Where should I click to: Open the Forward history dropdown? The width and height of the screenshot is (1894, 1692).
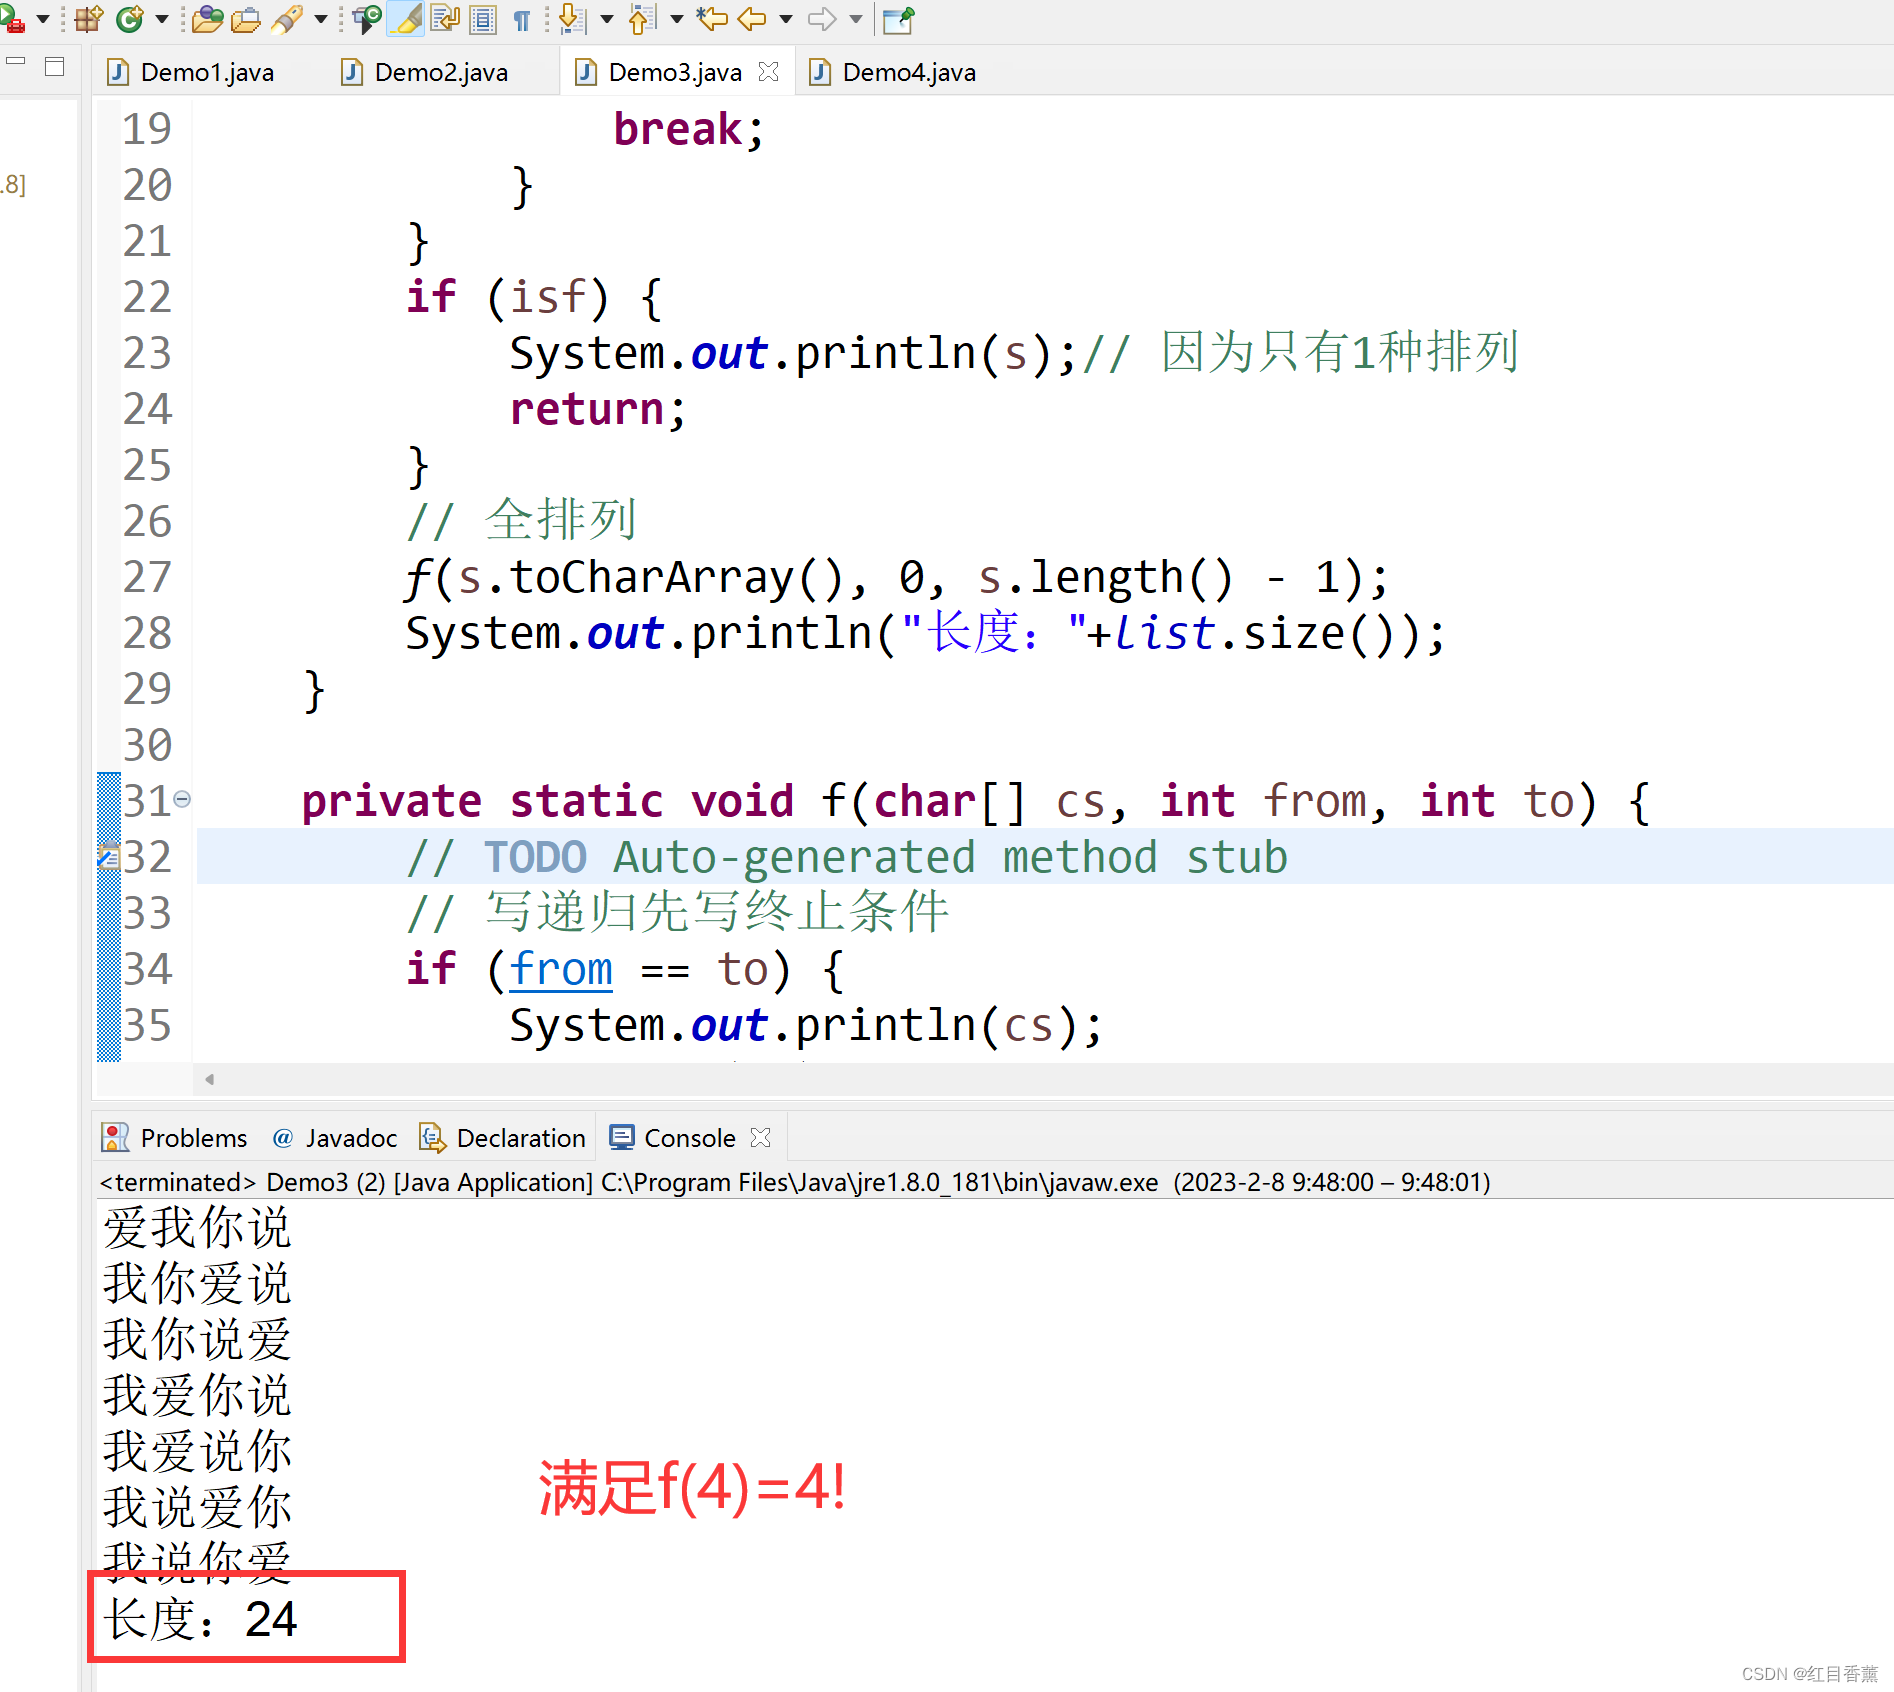855,18
